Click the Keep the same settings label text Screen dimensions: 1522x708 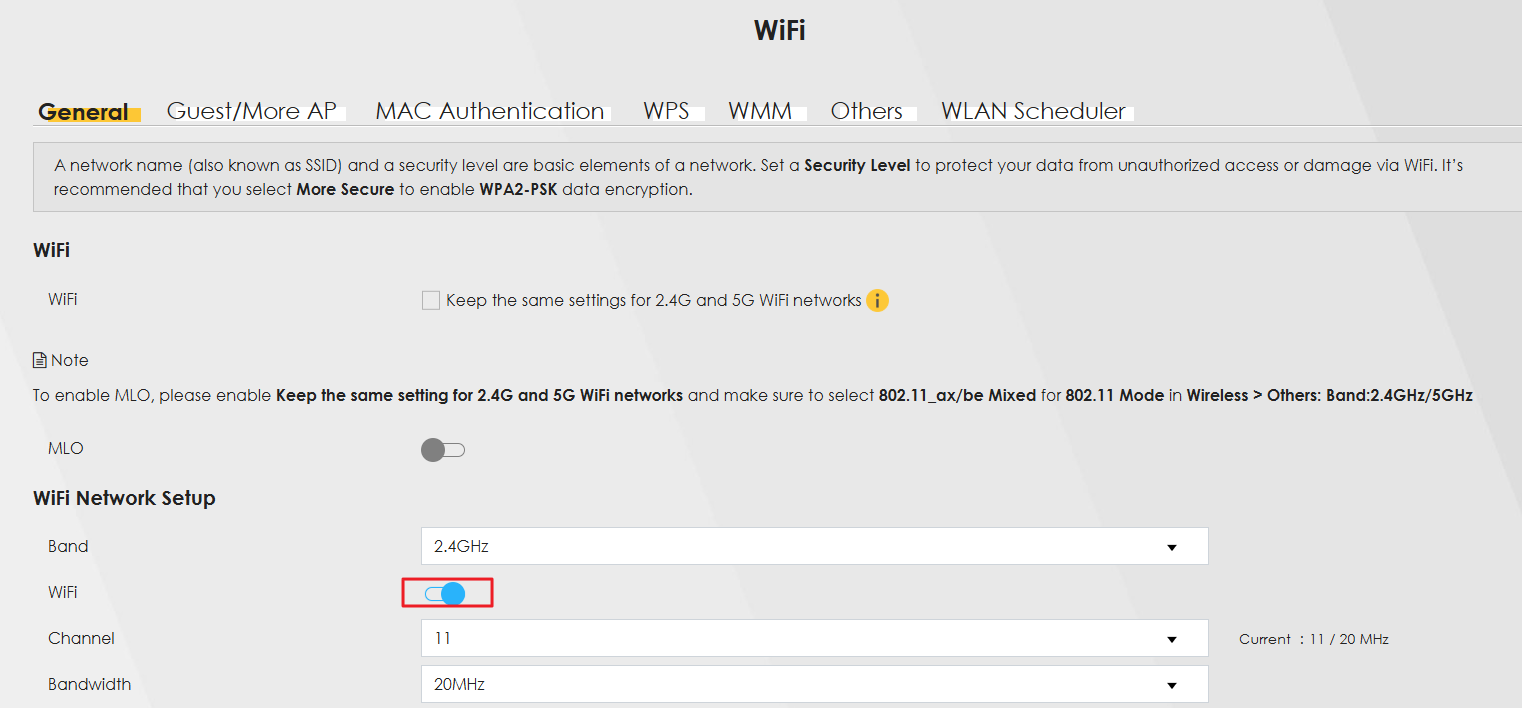pos(654,300)
